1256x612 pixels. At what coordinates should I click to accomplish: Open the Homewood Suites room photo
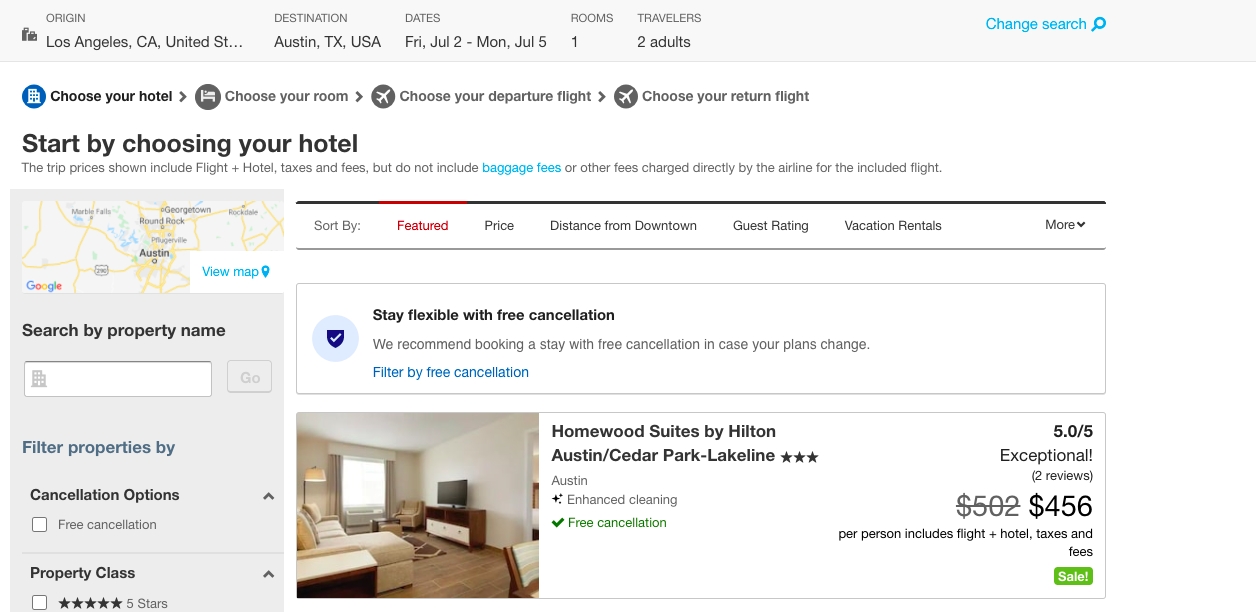point(417,505)
